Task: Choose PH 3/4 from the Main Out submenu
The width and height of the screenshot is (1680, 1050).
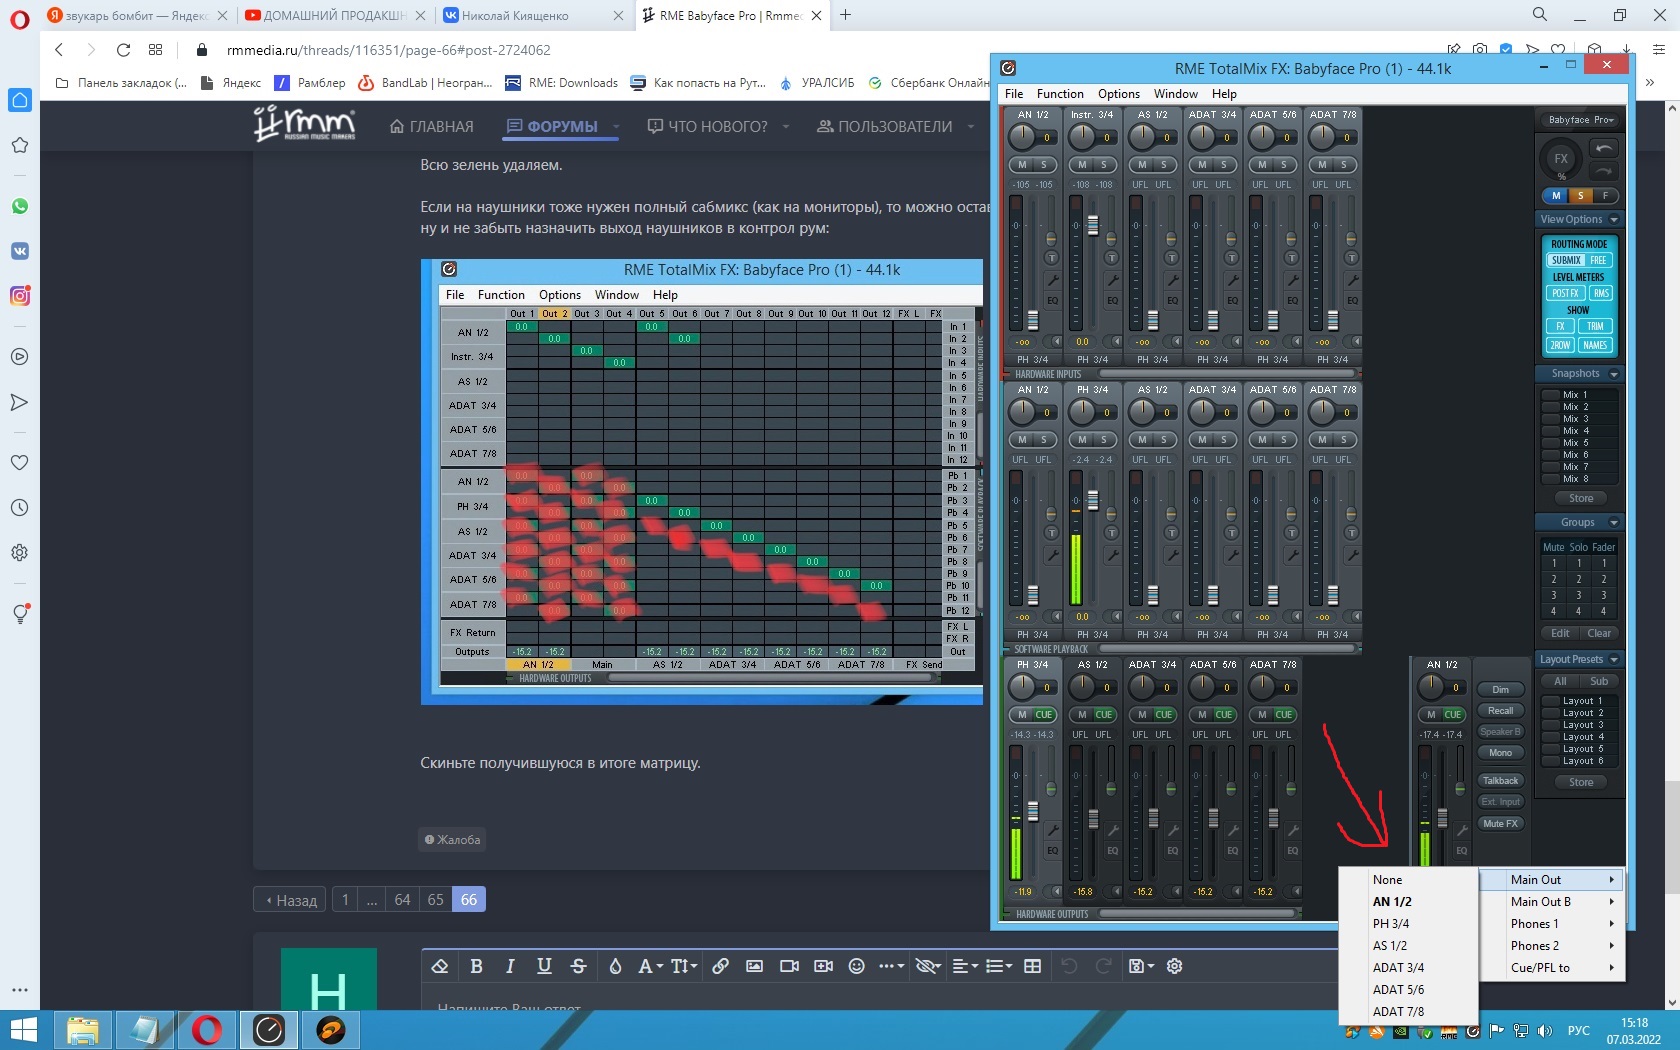Action: tap(1391, 924)
